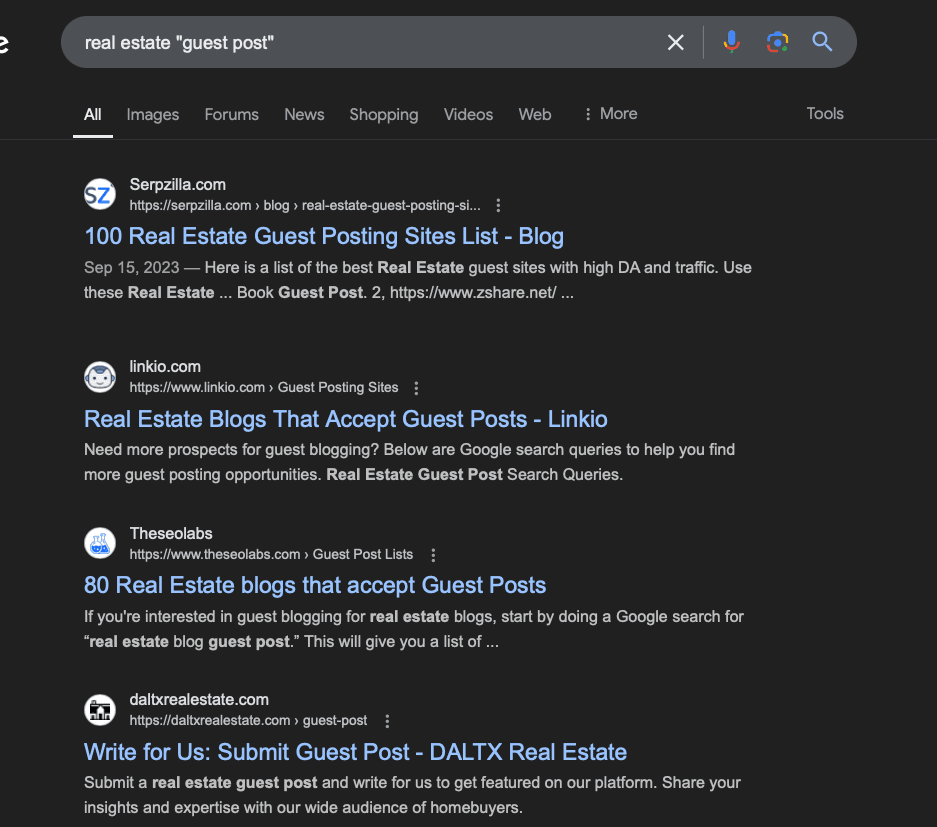Open "100 Real Estate Guest Posting Sites List" link
The width and height of the screenshot is (937, 827).
pos(324,236)
